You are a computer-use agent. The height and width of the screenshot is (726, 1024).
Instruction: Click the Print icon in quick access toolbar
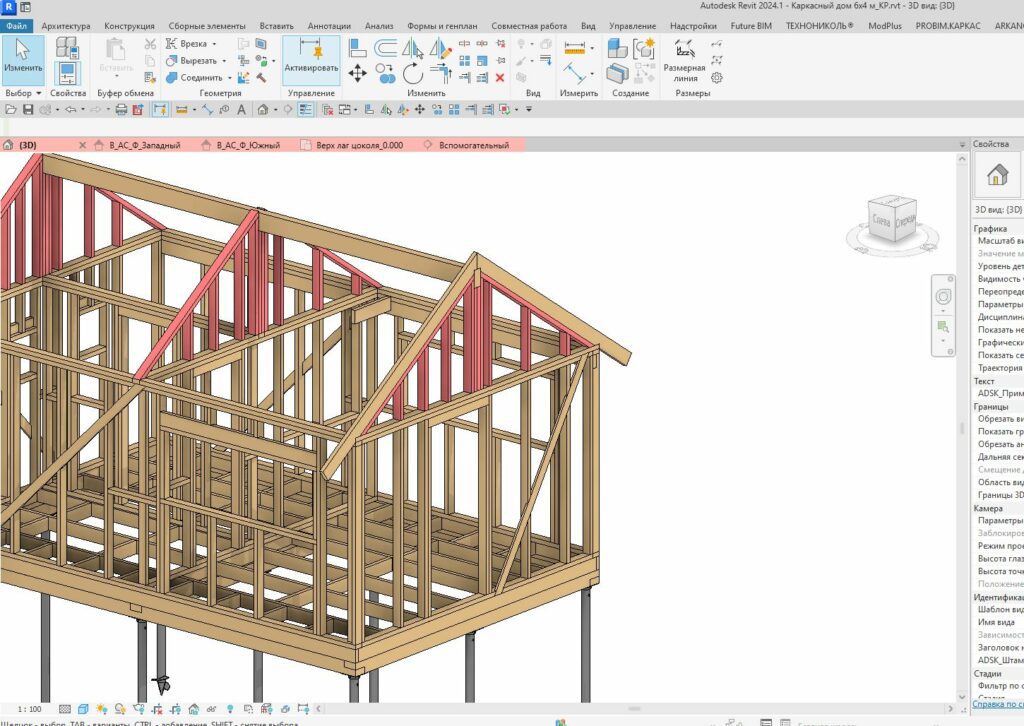[122, 109]
